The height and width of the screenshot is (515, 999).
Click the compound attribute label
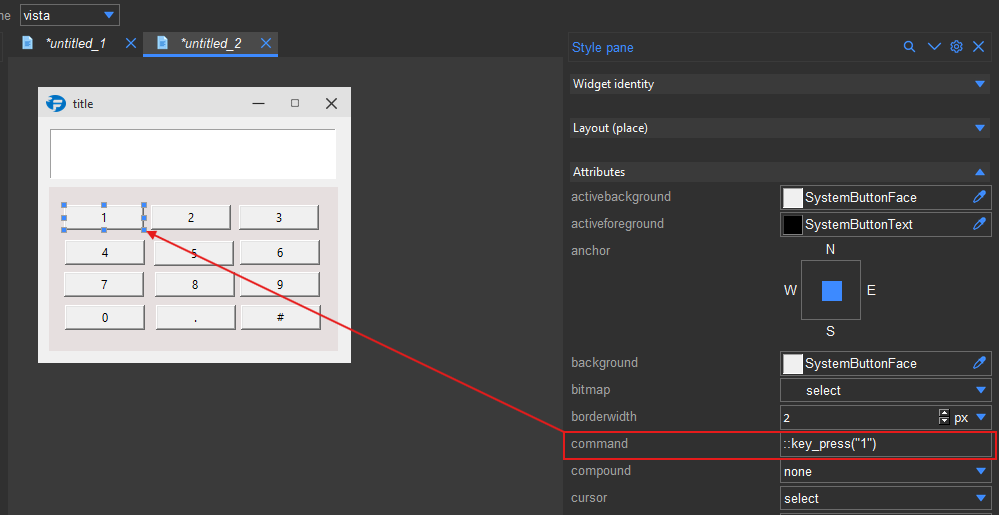601,471
